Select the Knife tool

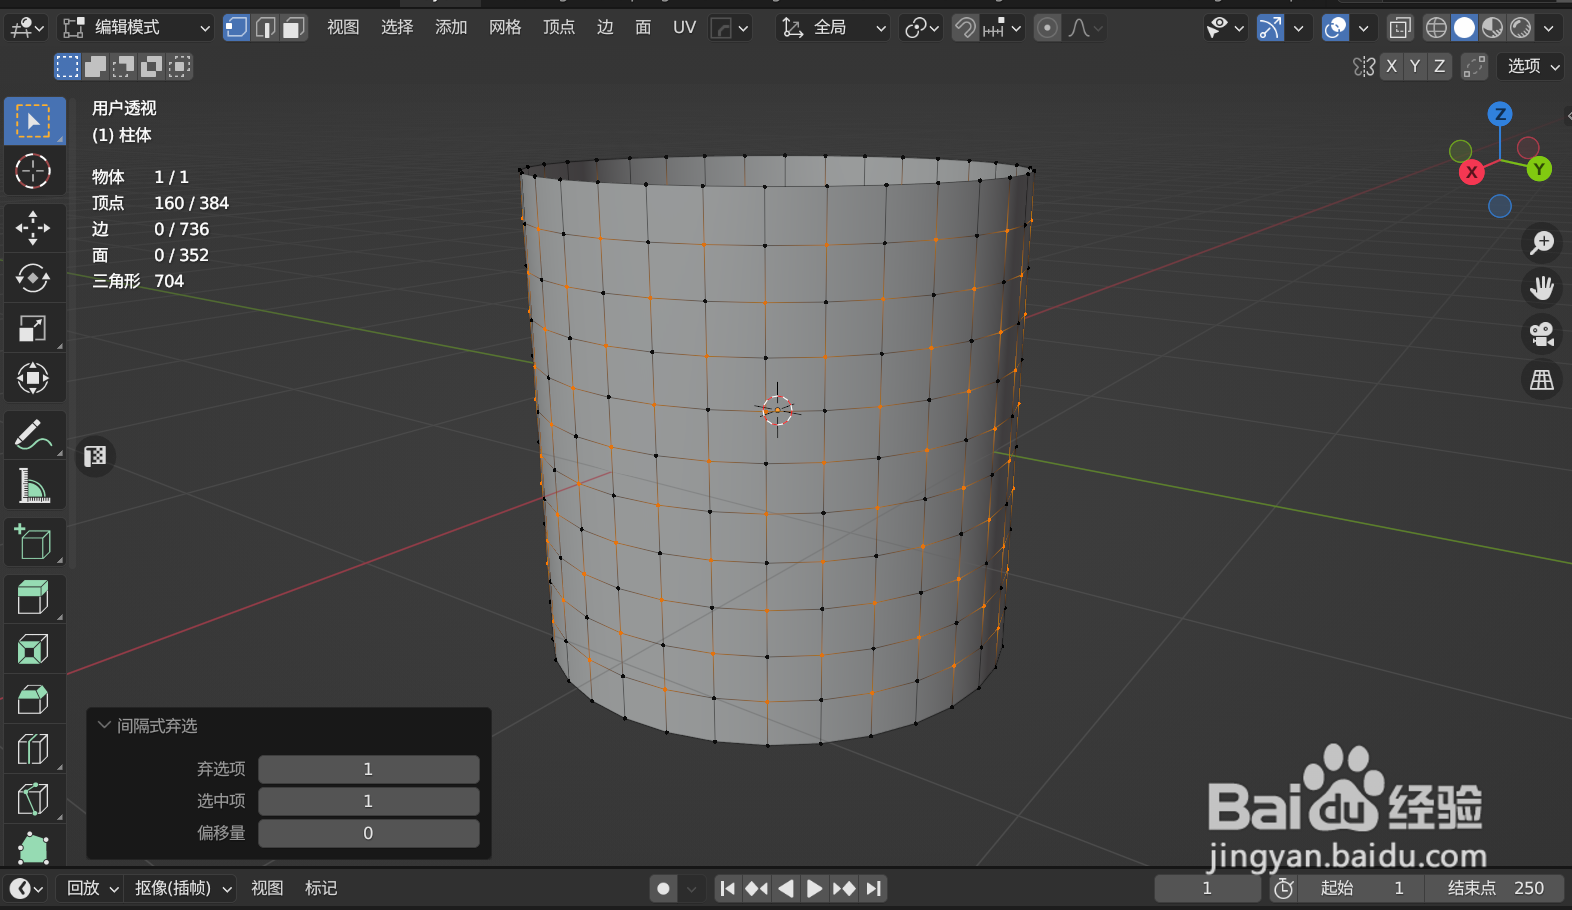[34, 799]
